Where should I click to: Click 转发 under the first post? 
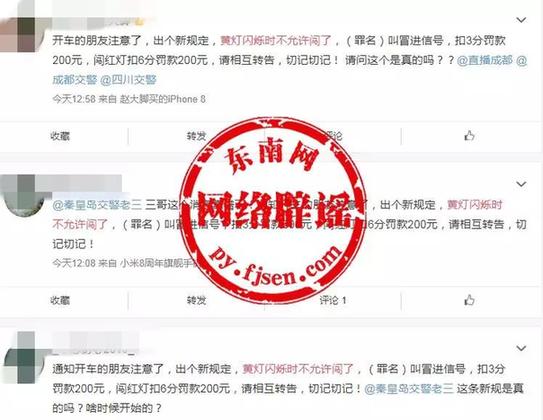(x=196, y=136)
